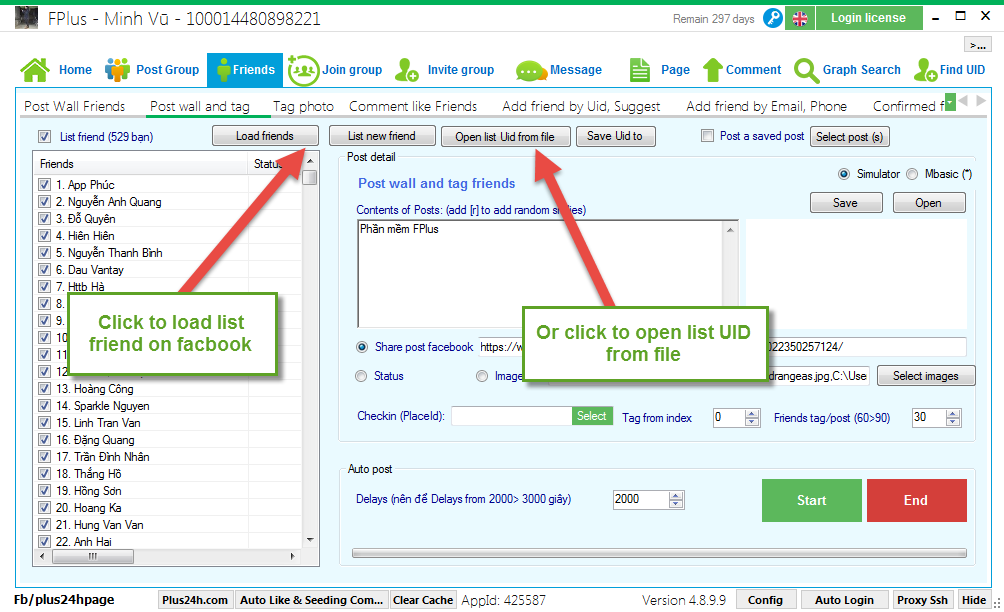Click the Login license button

point(869,18)
